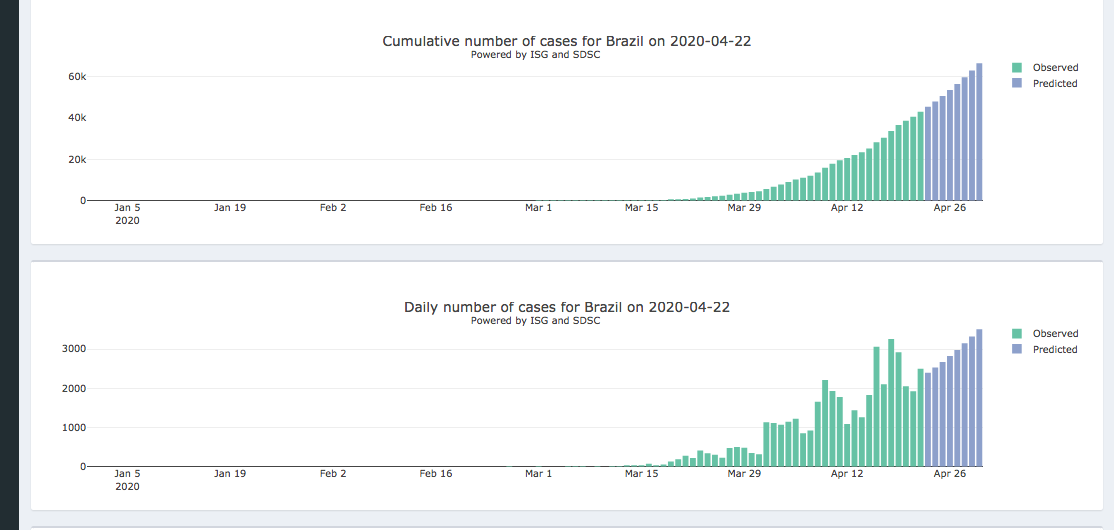Viewport: 1114px width, 530px height.
Task: Click purple Predicted swatch in cumulative chart legend
Action: (1017, 84)
